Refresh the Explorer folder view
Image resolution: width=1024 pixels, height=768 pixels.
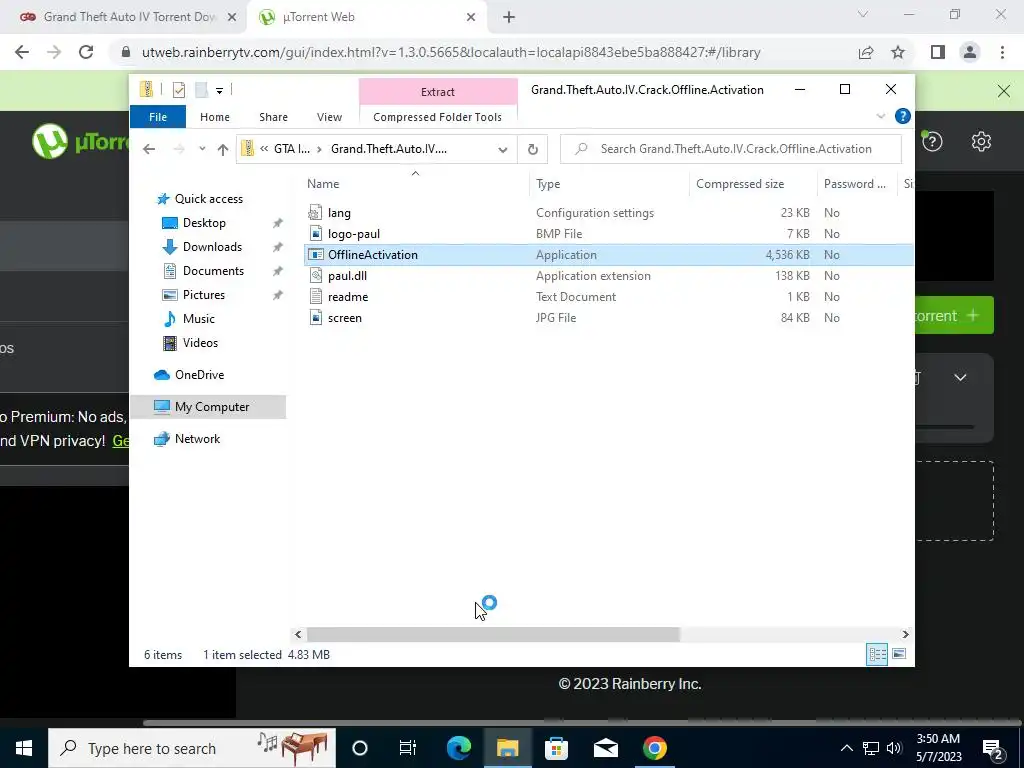coord(533,149)
